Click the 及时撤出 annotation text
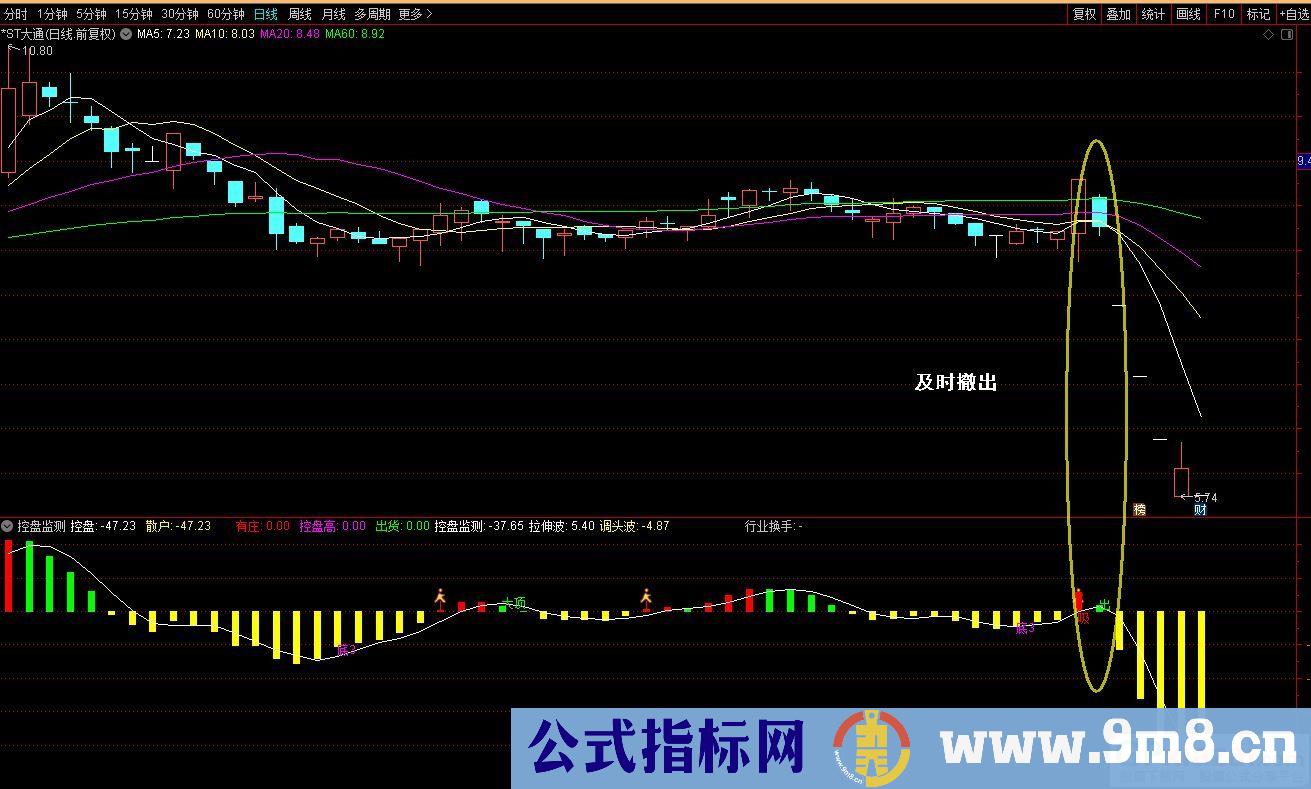This screenshot has height=789, width=1311. pos(956,382)
